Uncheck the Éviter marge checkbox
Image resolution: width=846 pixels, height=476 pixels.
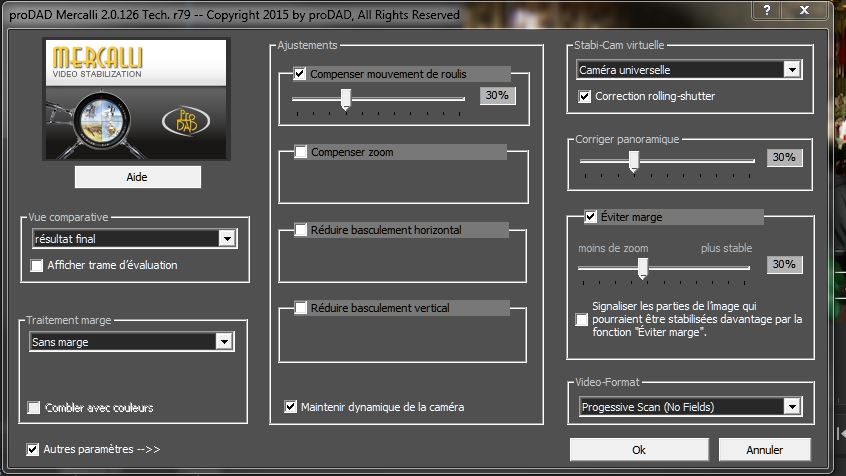[x=591, y=217]
